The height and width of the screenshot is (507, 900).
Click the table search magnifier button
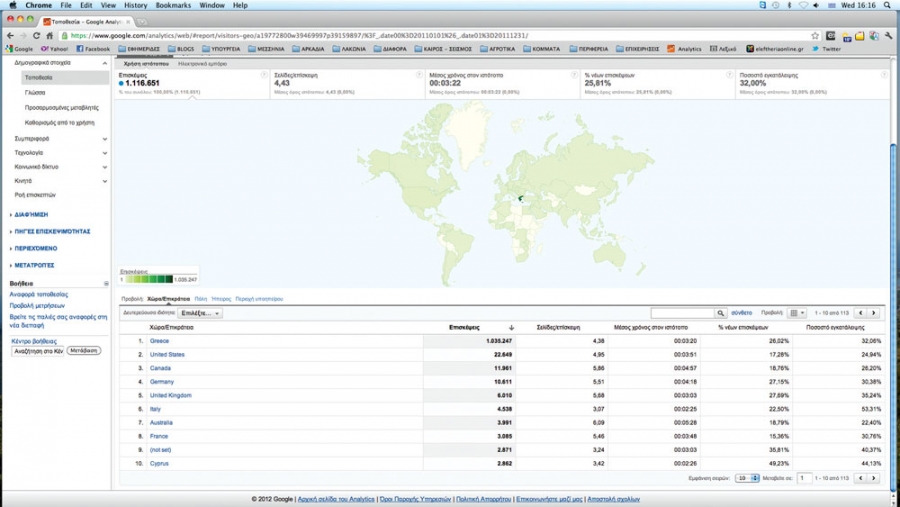point(719,313)
